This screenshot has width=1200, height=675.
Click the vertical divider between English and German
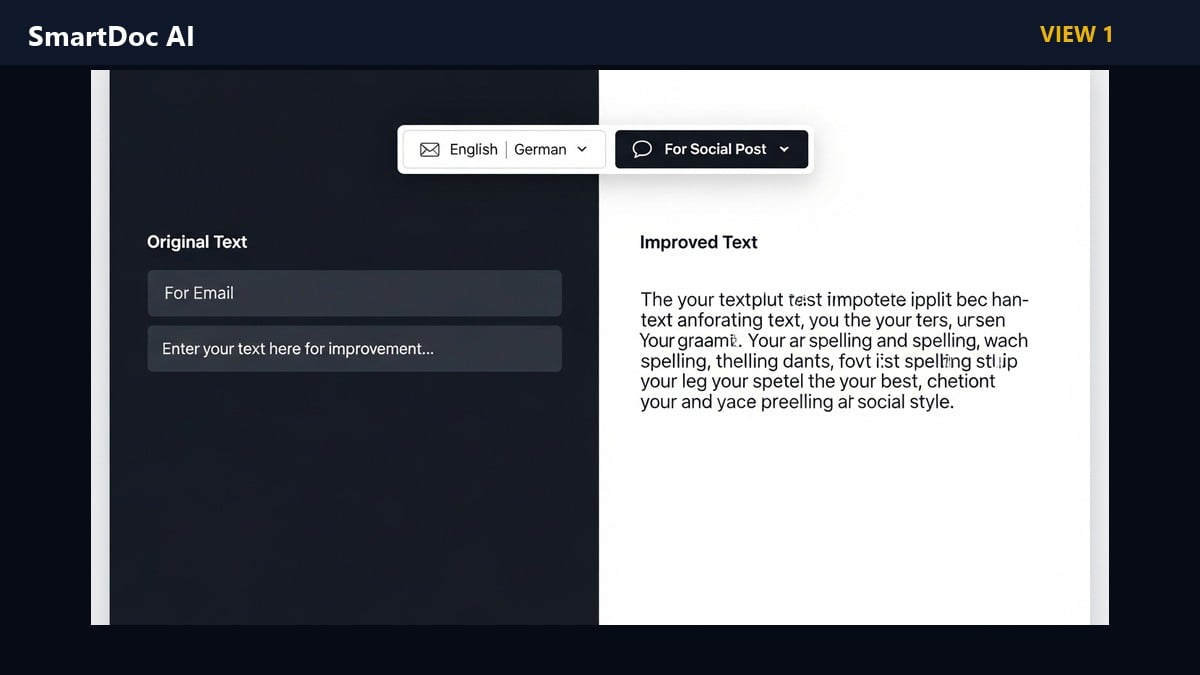506,149
